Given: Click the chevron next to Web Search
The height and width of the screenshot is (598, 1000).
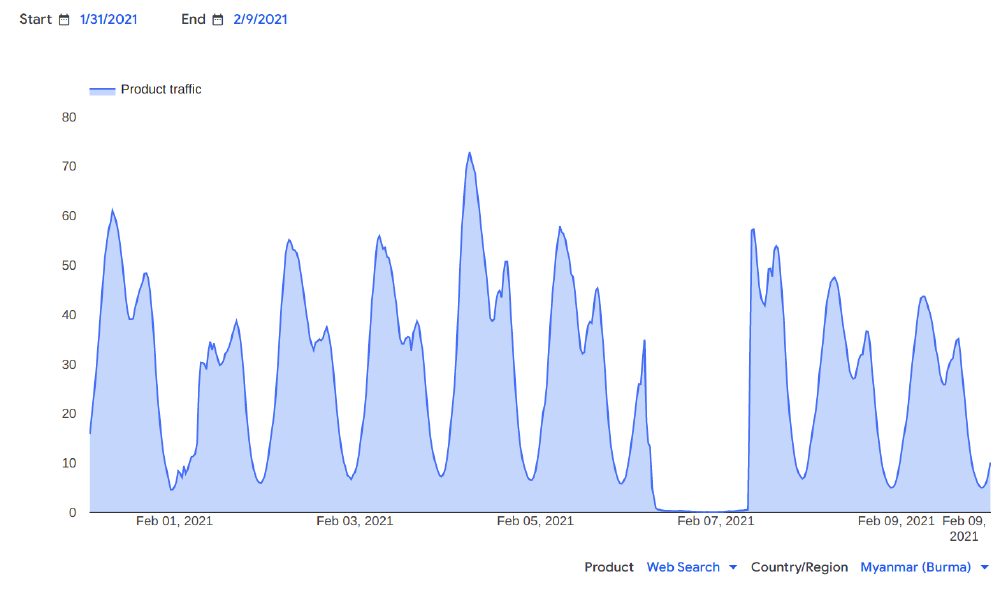Looking at the screenshot, I should click(x=732, y=567).
